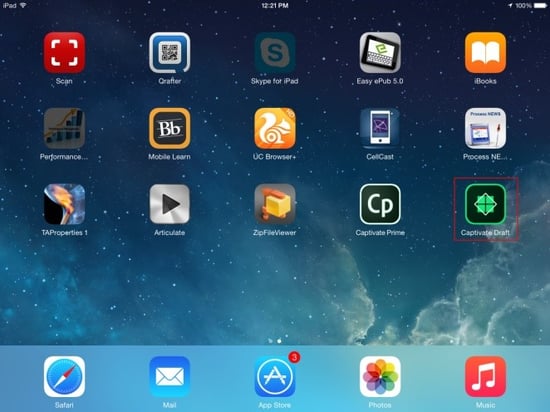Viewport: 550px width, 412px height.
Task: Launch TAProperties 1 app
Action: tap(64, 204)
